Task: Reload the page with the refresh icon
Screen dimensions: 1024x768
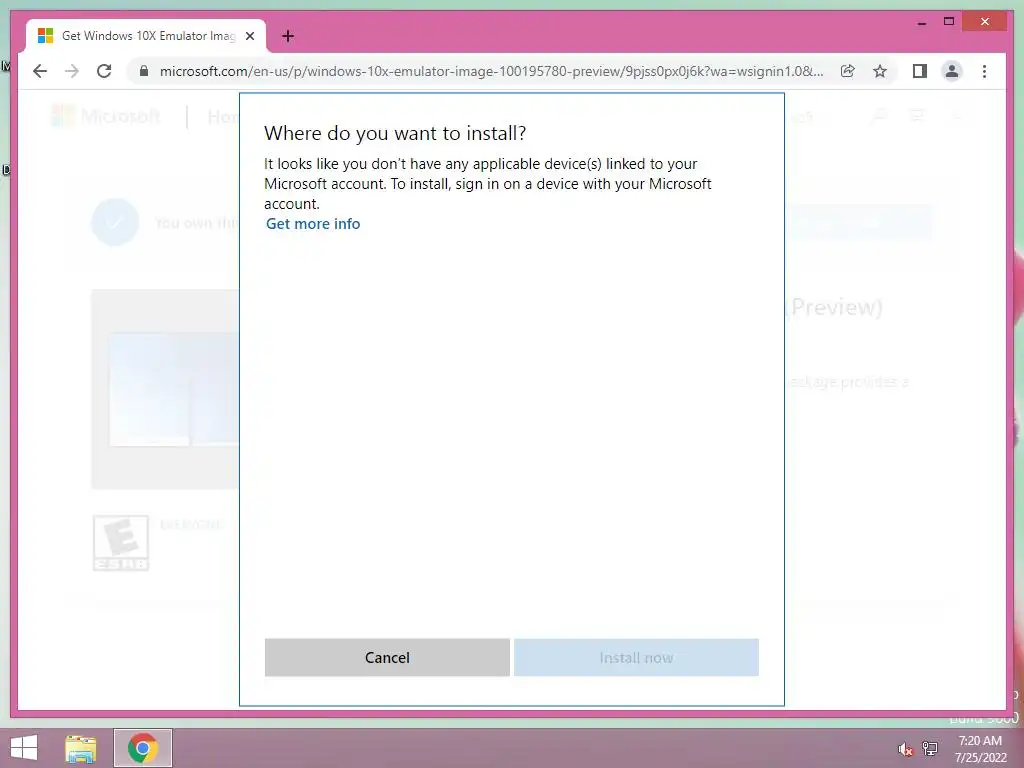Action: (x=104, y=71)
